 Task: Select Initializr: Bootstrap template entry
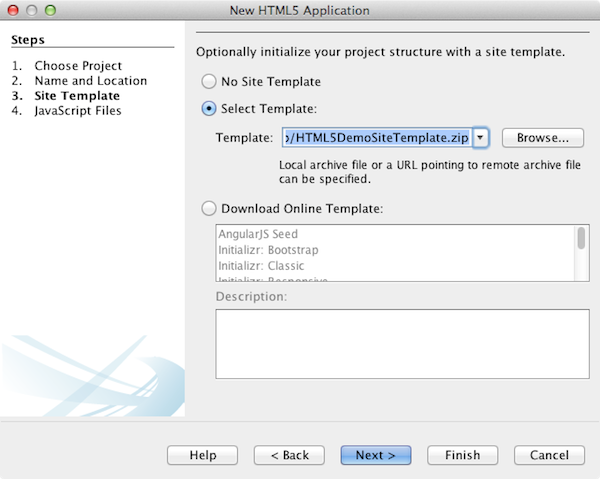(268, 250)
